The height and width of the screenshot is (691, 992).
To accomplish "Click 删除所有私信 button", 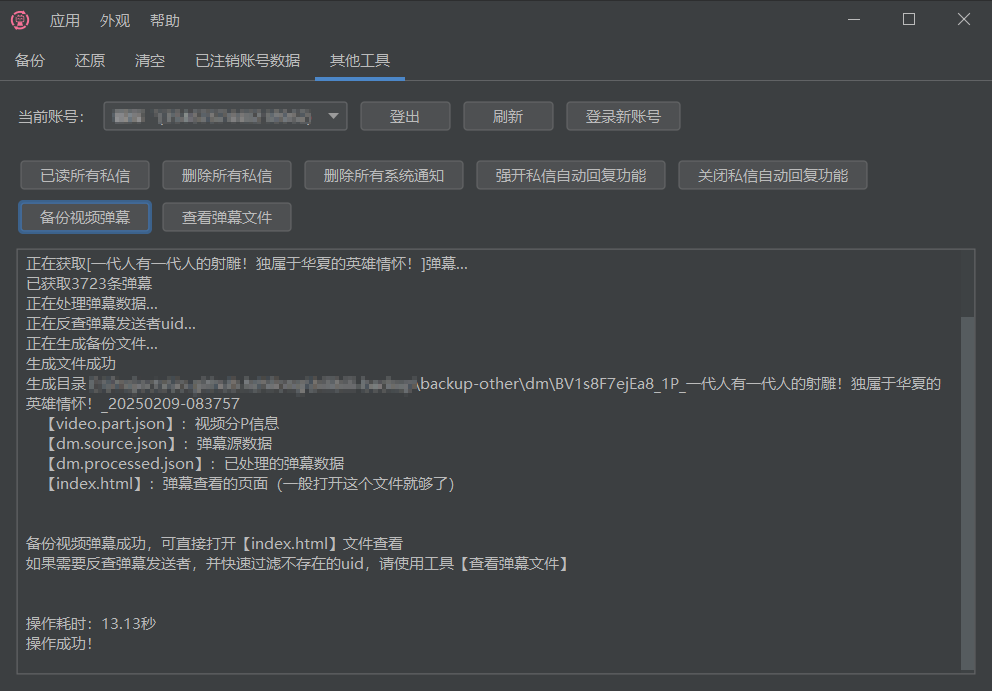I will coord(226,175).
